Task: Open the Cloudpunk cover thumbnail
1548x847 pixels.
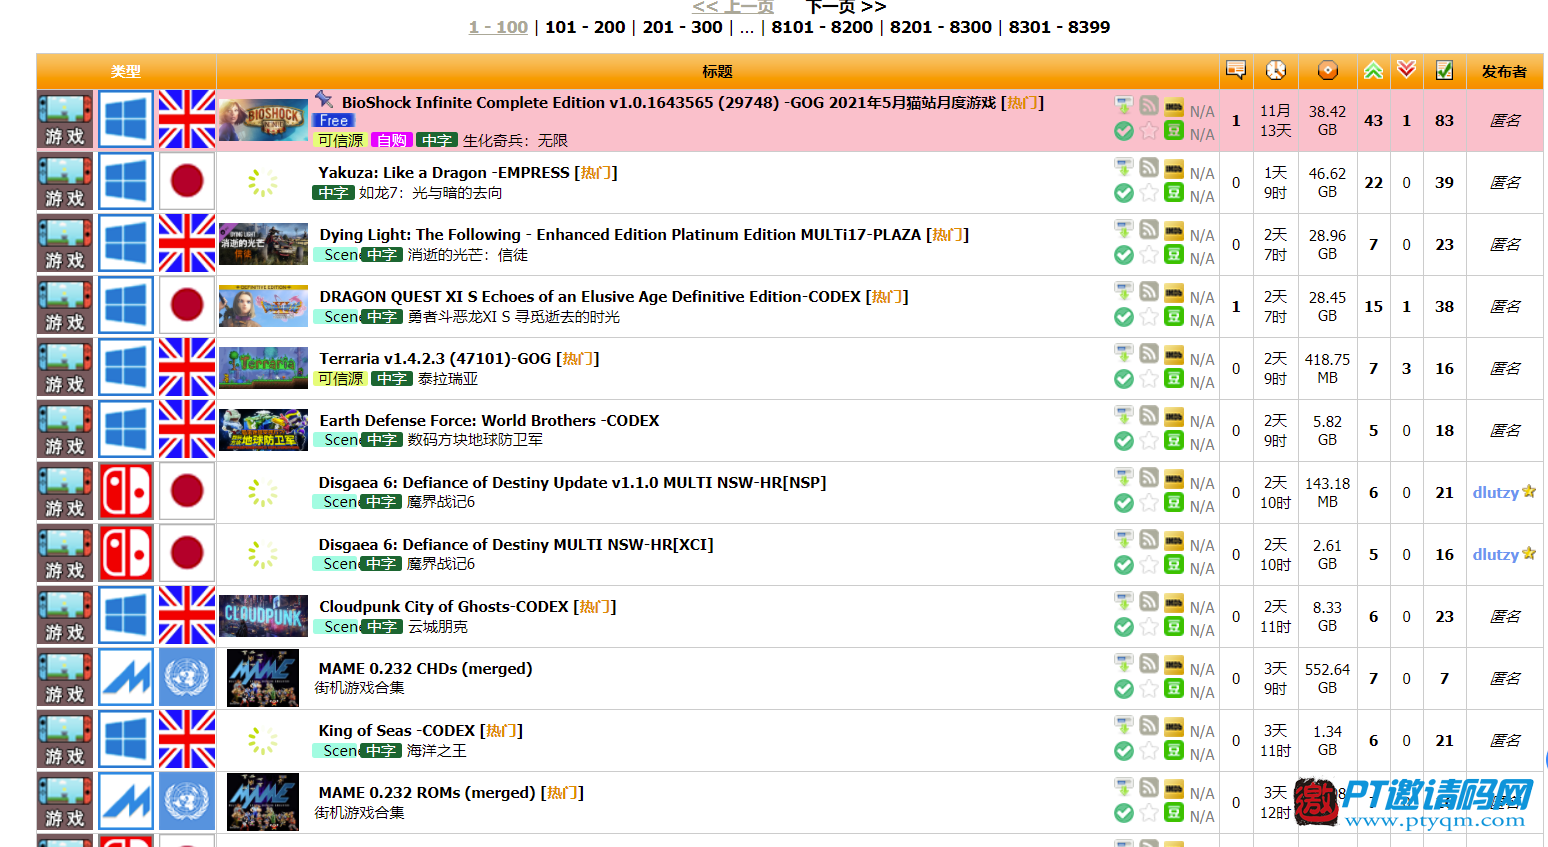Action: pos(264,616)
